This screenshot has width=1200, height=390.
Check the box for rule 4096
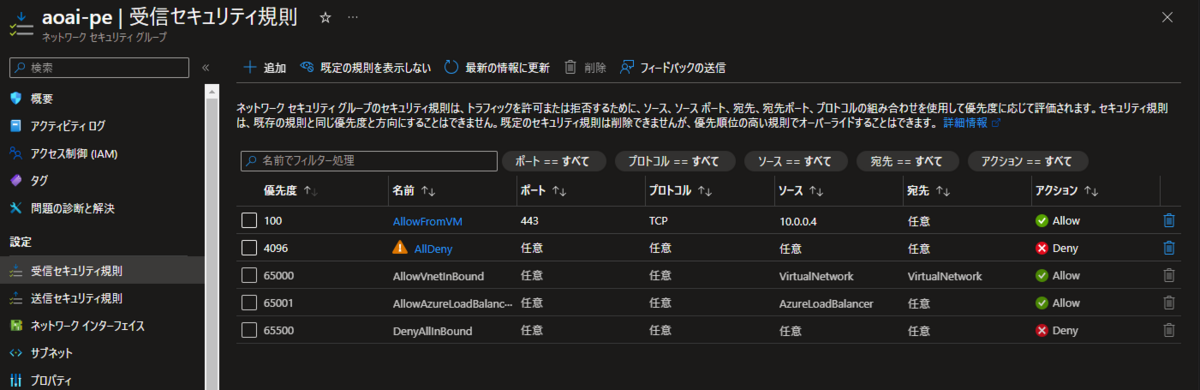pyautogui.click(x=249, y=248)
